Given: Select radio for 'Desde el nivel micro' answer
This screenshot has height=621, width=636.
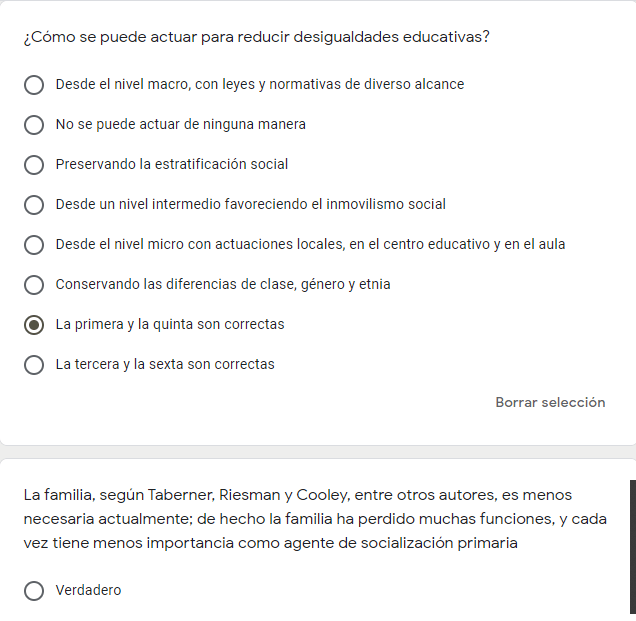Looking at the screenshot, I should click(x=34, y=245).
